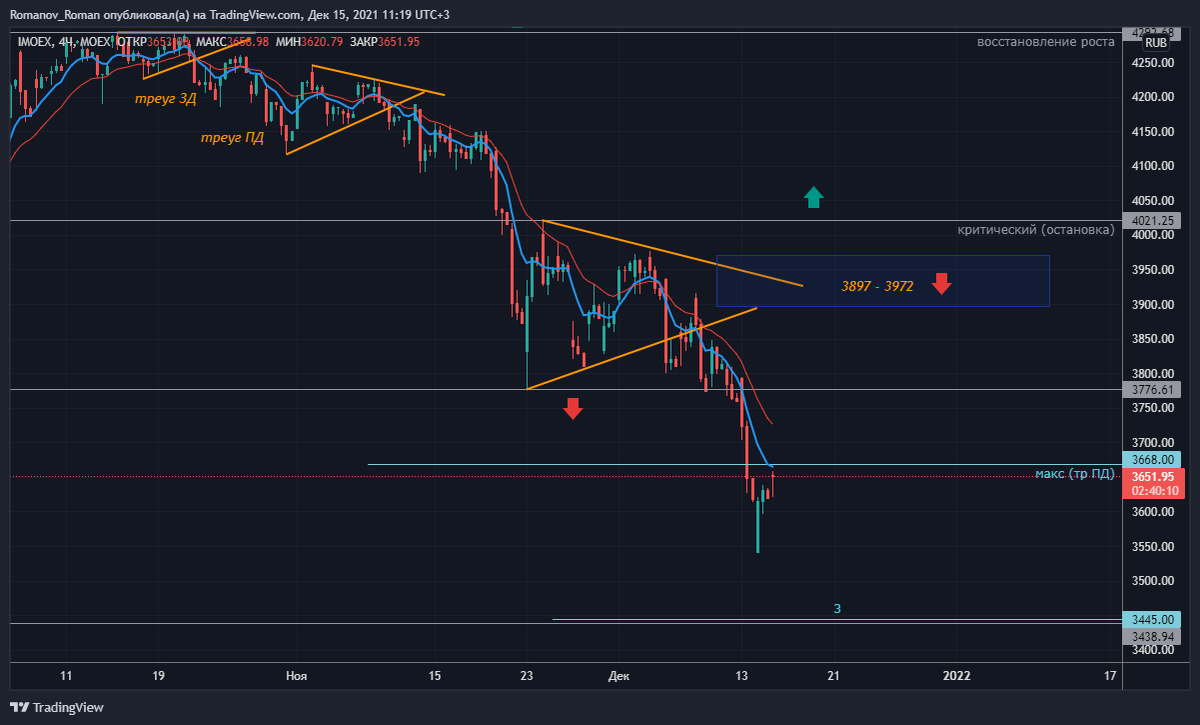Click the 3550.00 price axis tick
This screenshot has width=1200, height=725.
tap(1152, 547)
